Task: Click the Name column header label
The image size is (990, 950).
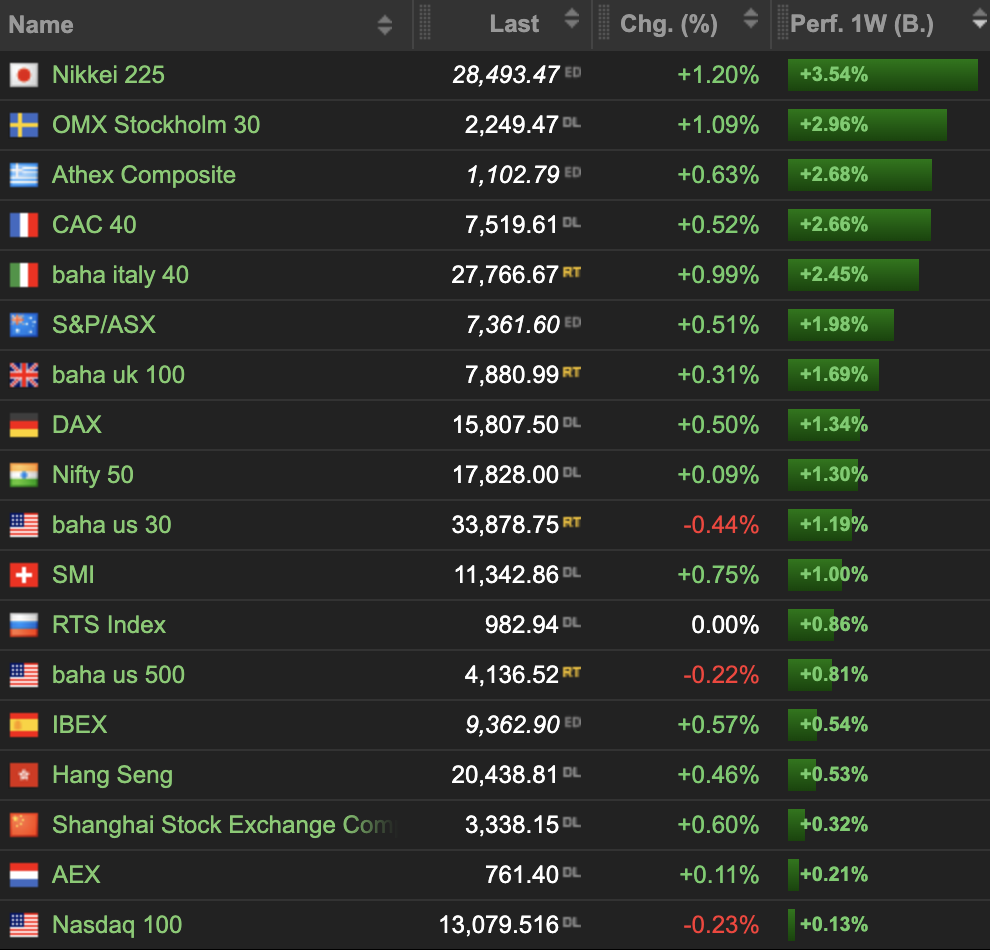Action: pos(41,25)
